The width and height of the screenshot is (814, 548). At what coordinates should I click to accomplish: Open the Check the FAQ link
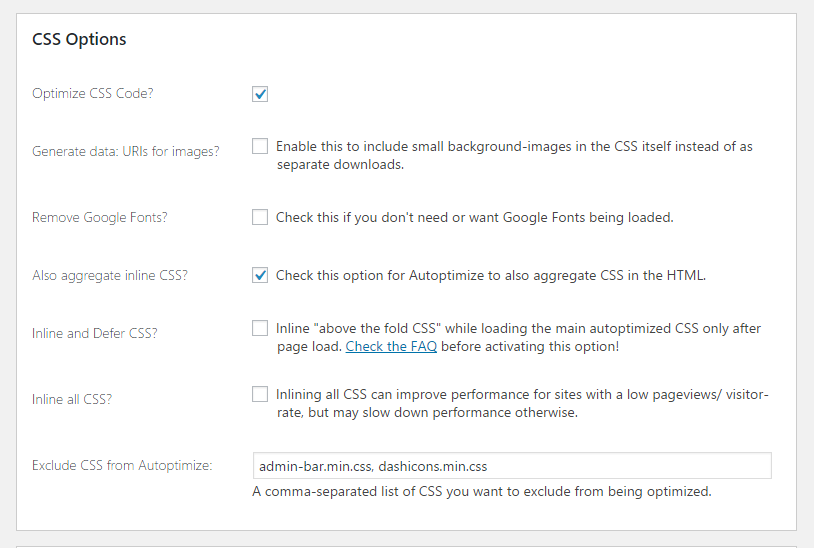391,347
